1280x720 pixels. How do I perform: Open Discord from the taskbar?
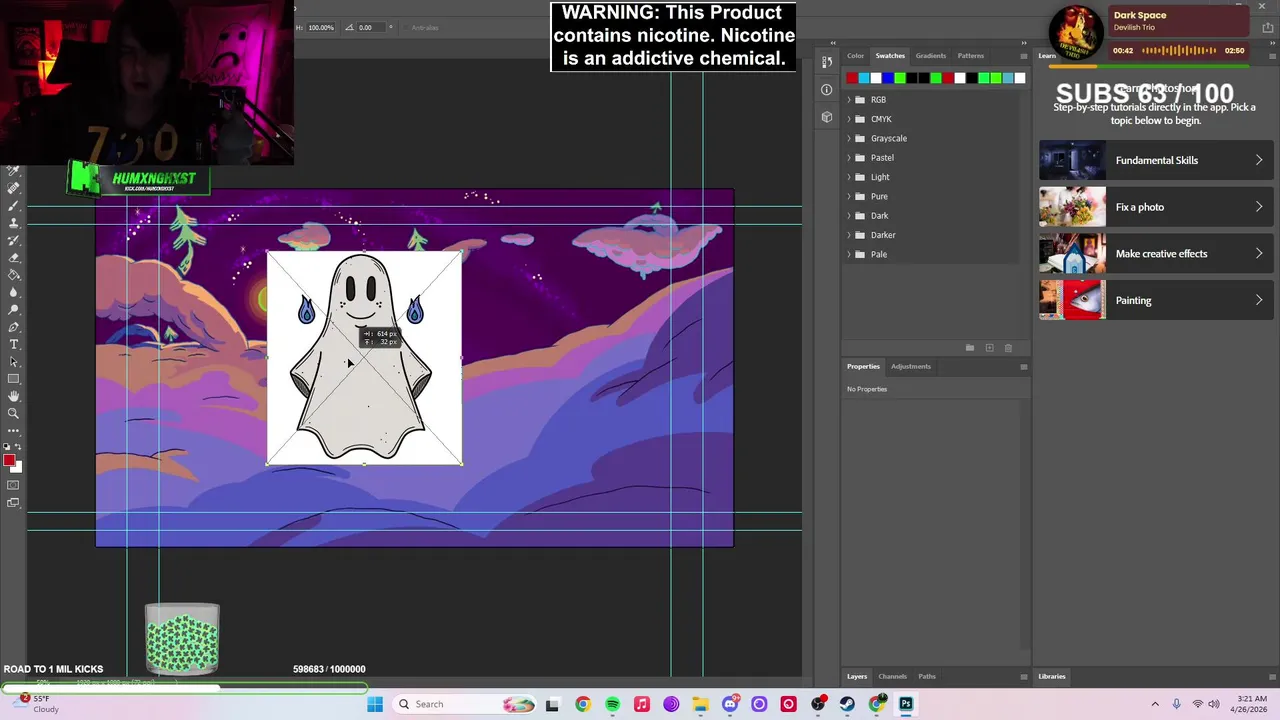[x=730, y=704]
